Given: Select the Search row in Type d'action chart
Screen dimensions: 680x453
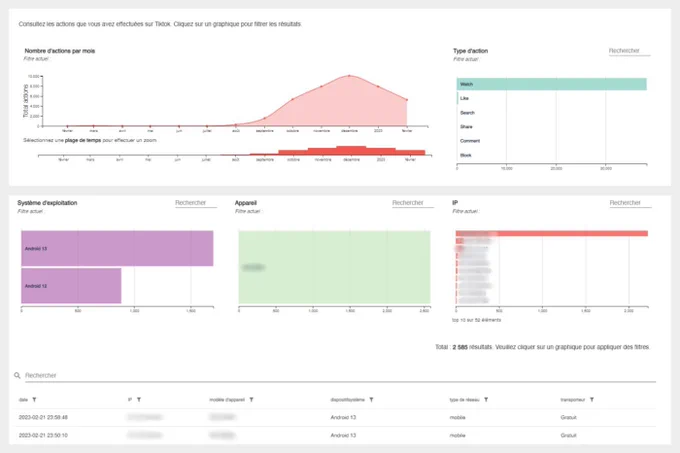Looking at the screenshot, I should pyautogui.click(x=467, y=113).
